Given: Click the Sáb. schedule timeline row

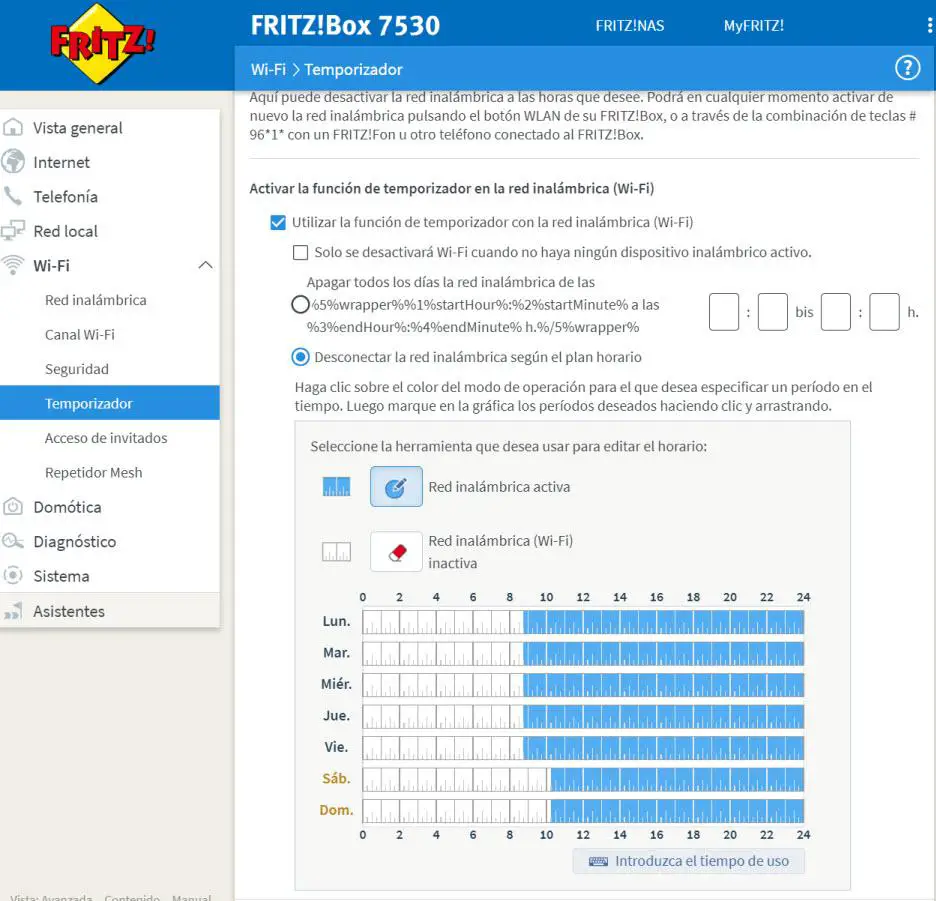Looking at the screenshot, I should (583, 779).
